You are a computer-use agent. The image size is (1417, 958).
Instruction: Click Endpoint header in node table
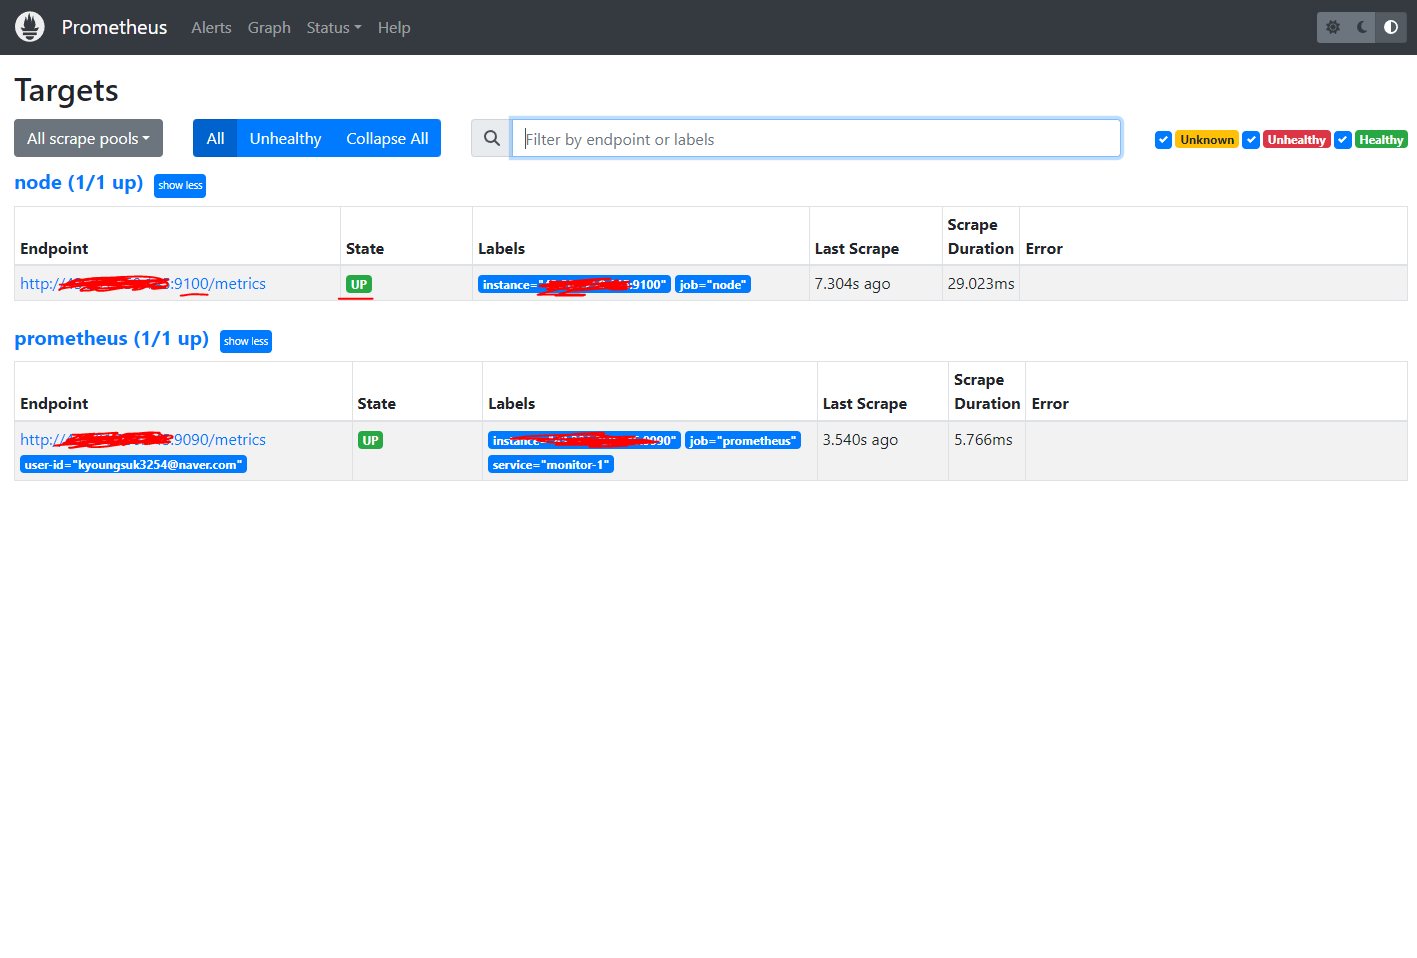[x=54, y=248]
